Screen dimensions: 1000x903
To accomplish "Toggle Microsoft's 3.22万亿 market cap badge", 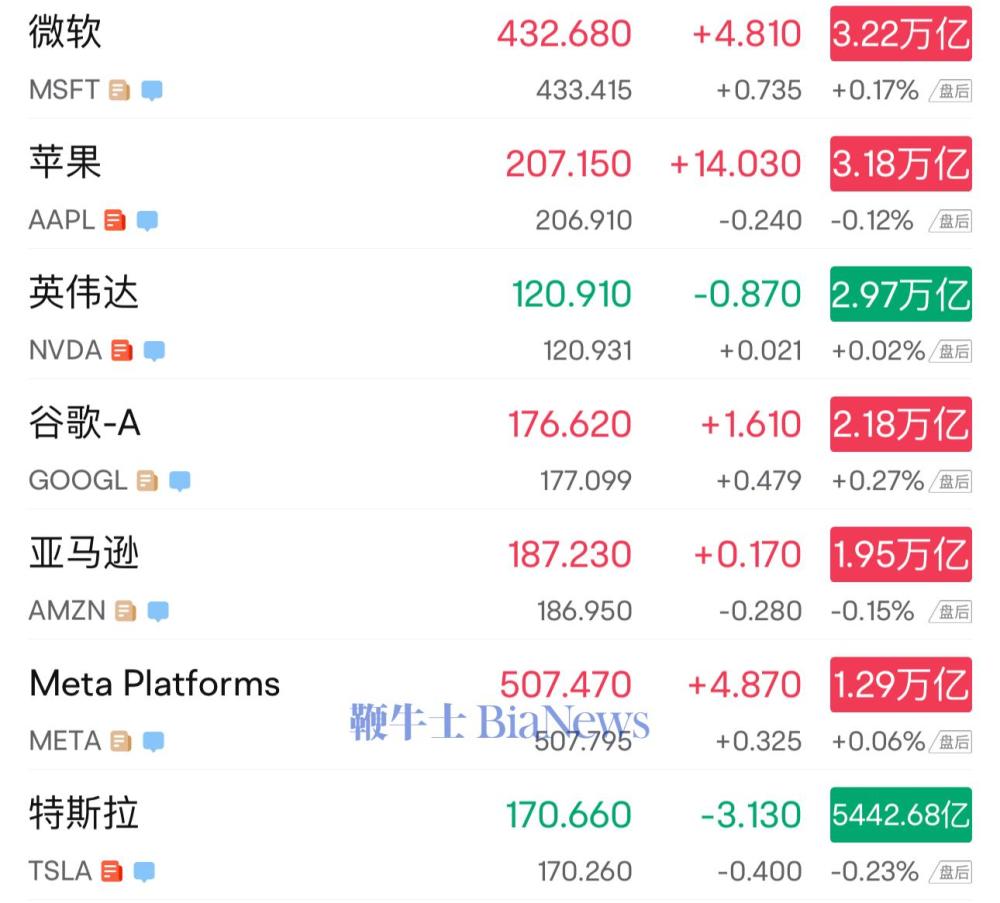I will (x=901, y=34).
